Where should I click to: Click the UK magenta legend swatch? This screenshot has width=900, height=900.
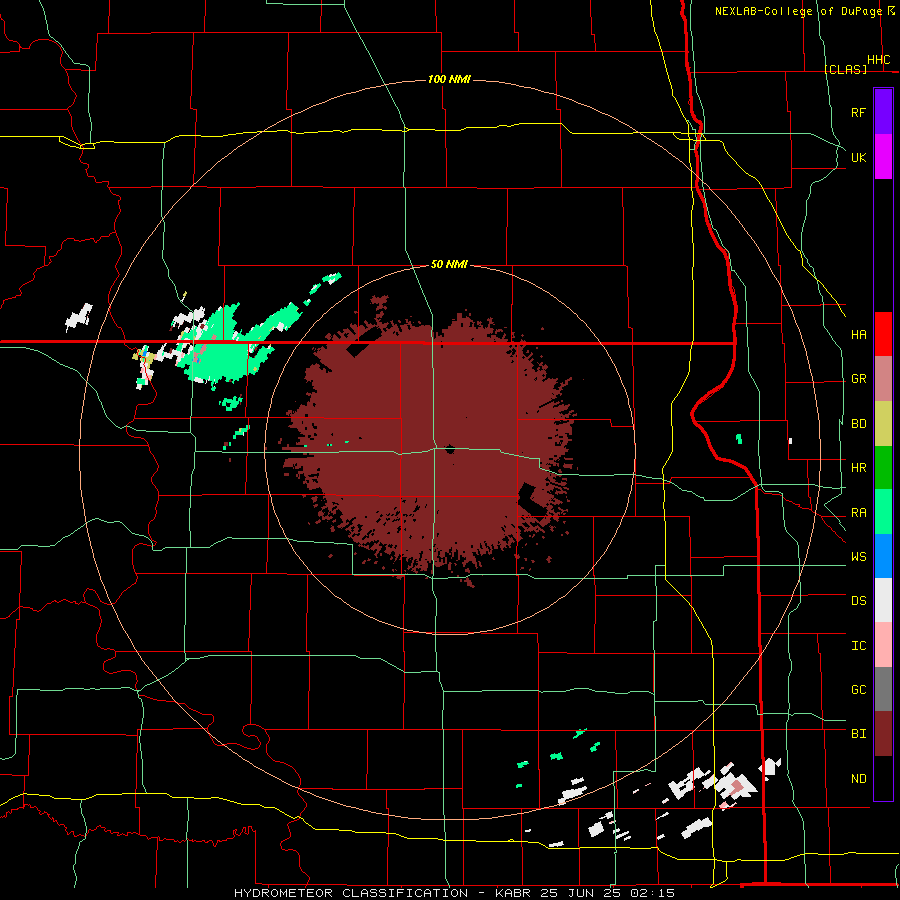(883, 157)
